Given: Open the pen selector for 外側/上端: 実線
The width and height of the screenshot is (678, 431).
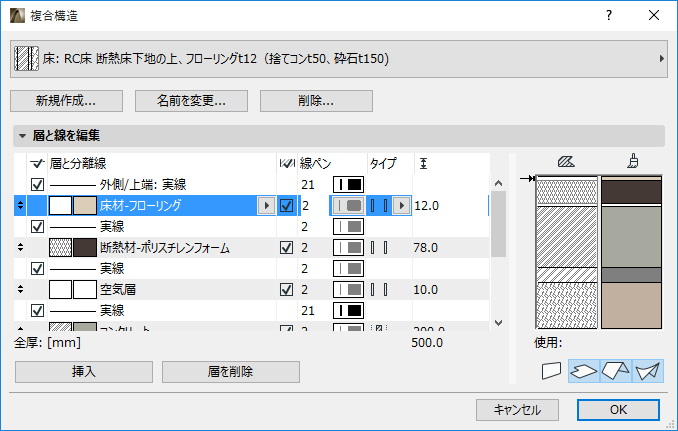Looking at the screenshot, I should 348,185.
